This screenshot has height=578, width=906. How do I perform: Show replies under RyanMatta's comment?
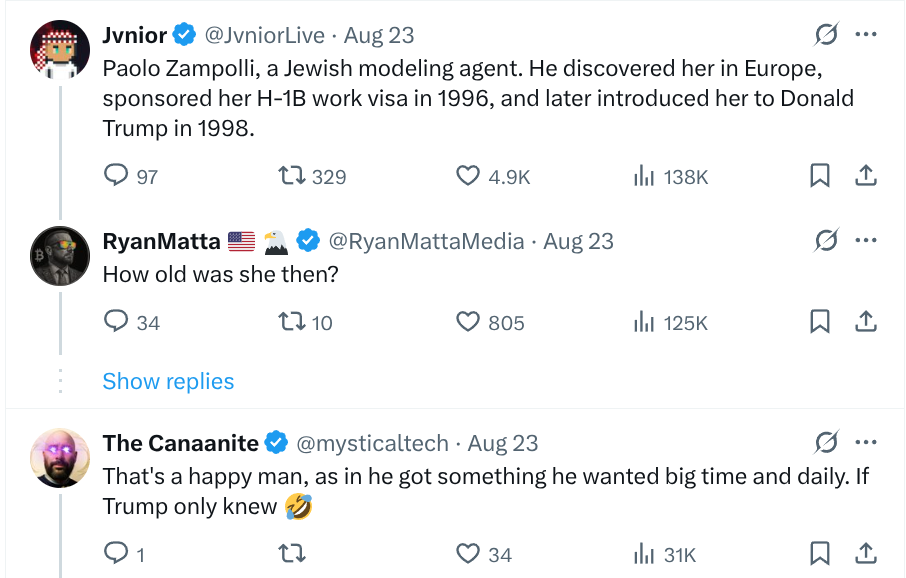(168, 381)
